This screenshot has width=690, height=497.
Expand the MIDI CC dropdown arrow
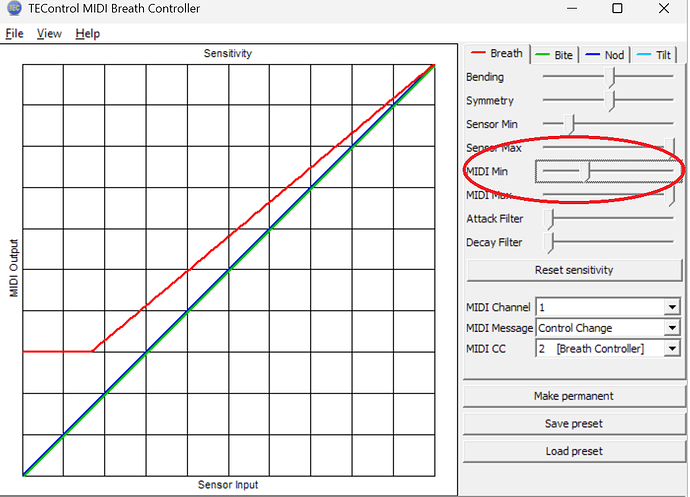tap(672, 349)
